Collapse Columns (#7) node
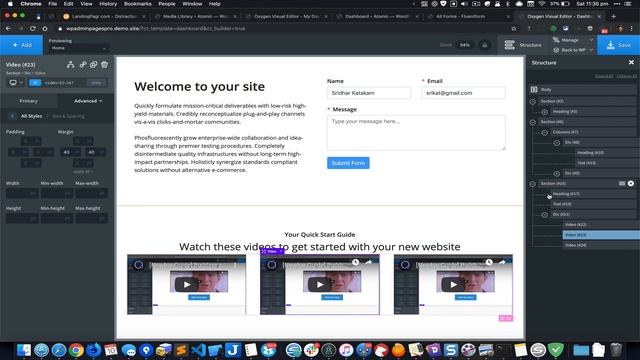The image size is (640, 360). pyautogui.click(x=544, y=132)
